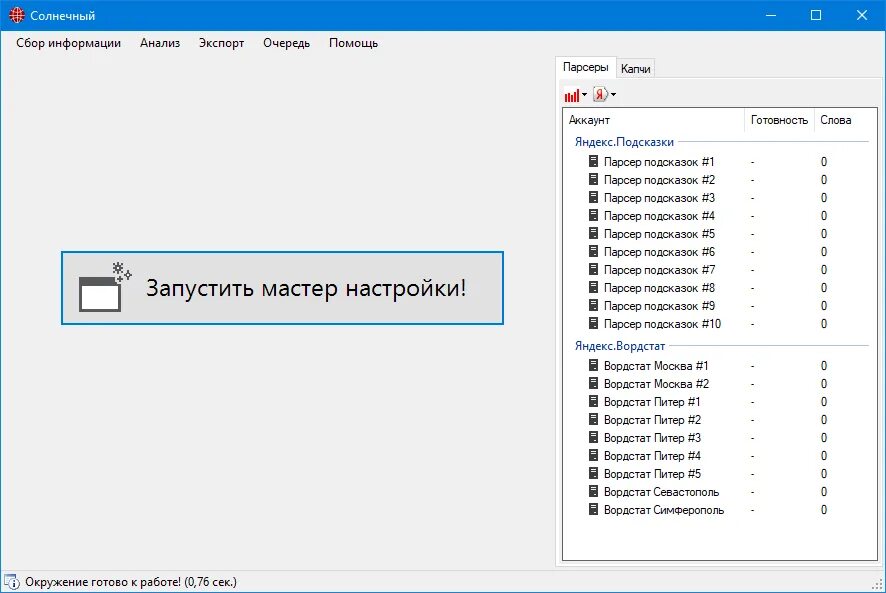This screenshot has height=593, width=886.
Task: Click icon of Парсер подсказок #2
Action: coord(593,179)
